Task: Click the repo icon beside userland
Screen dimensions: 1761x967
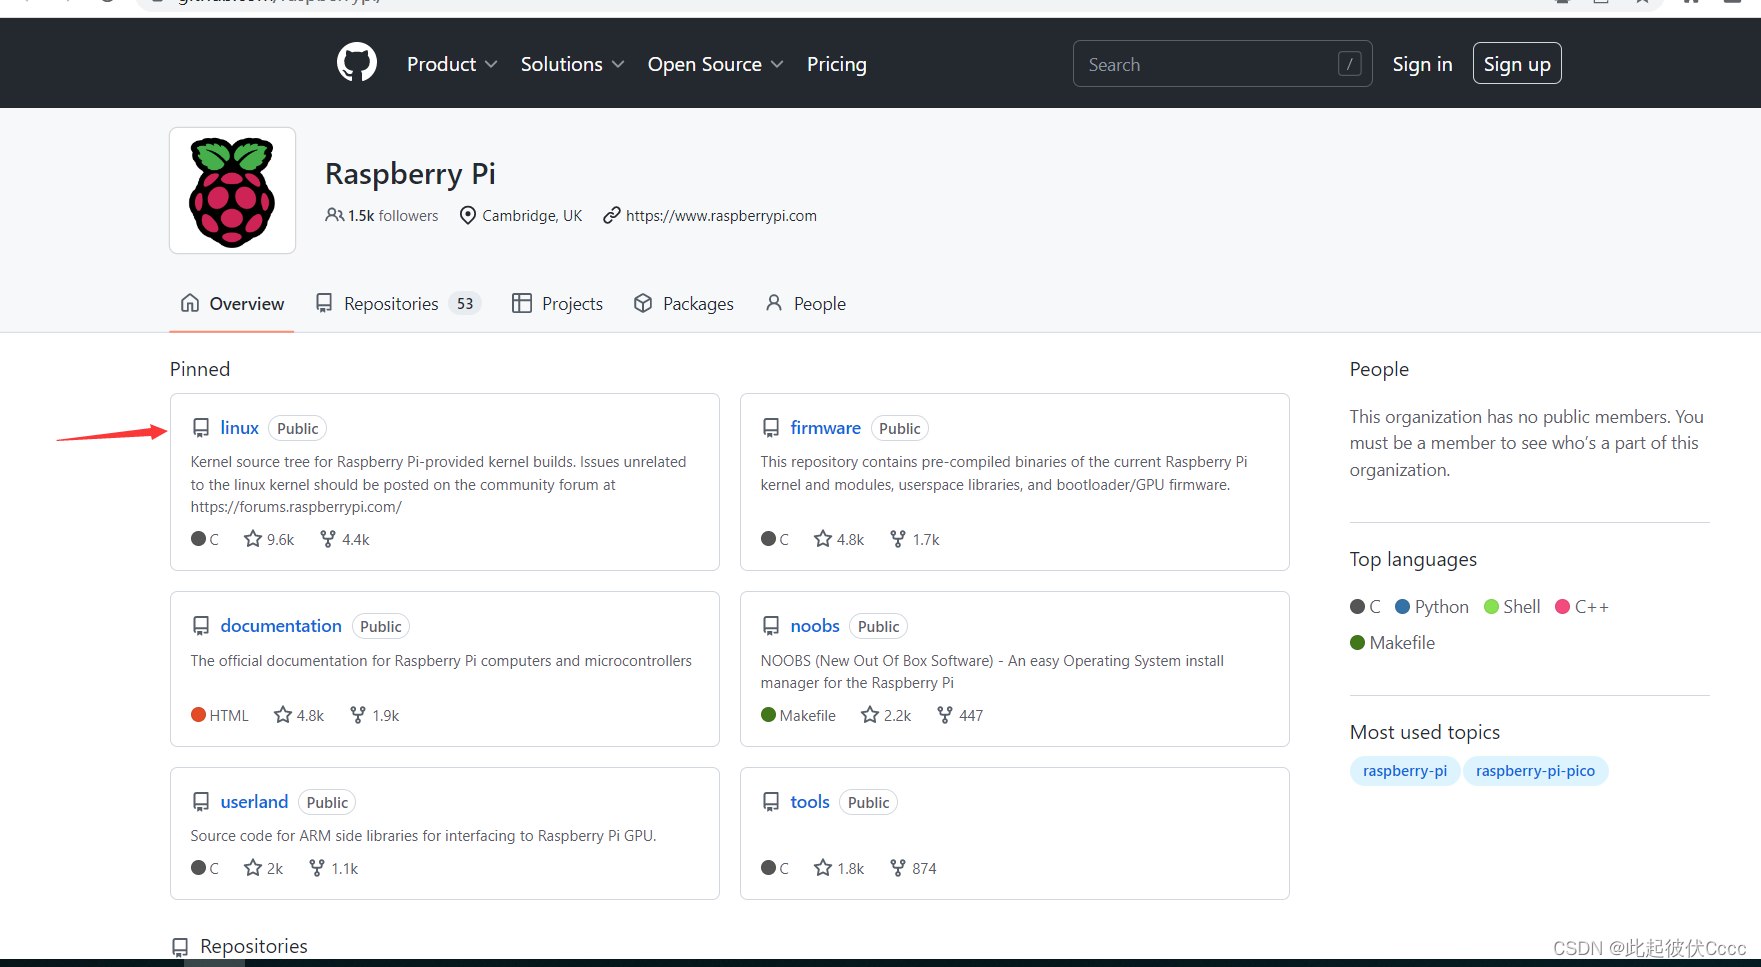Action: pyautogui.click(x=201, y=802)
